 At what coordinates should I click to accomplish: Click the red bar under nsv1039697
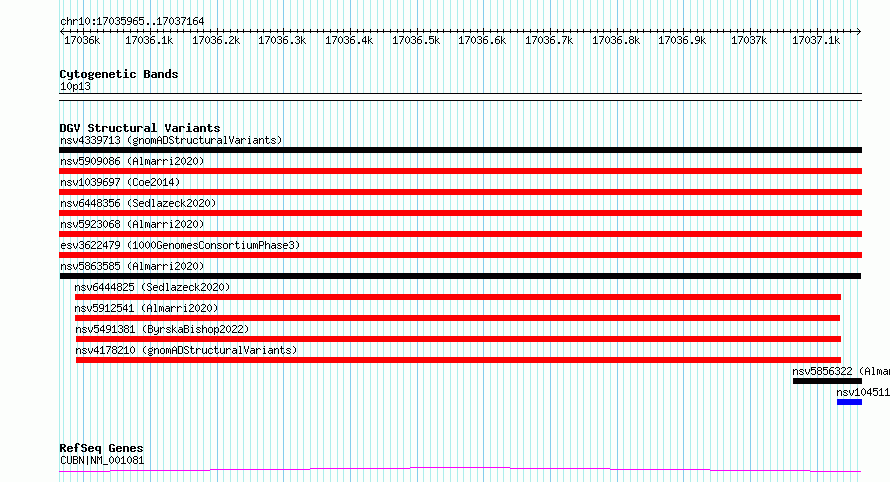[460, 192]
